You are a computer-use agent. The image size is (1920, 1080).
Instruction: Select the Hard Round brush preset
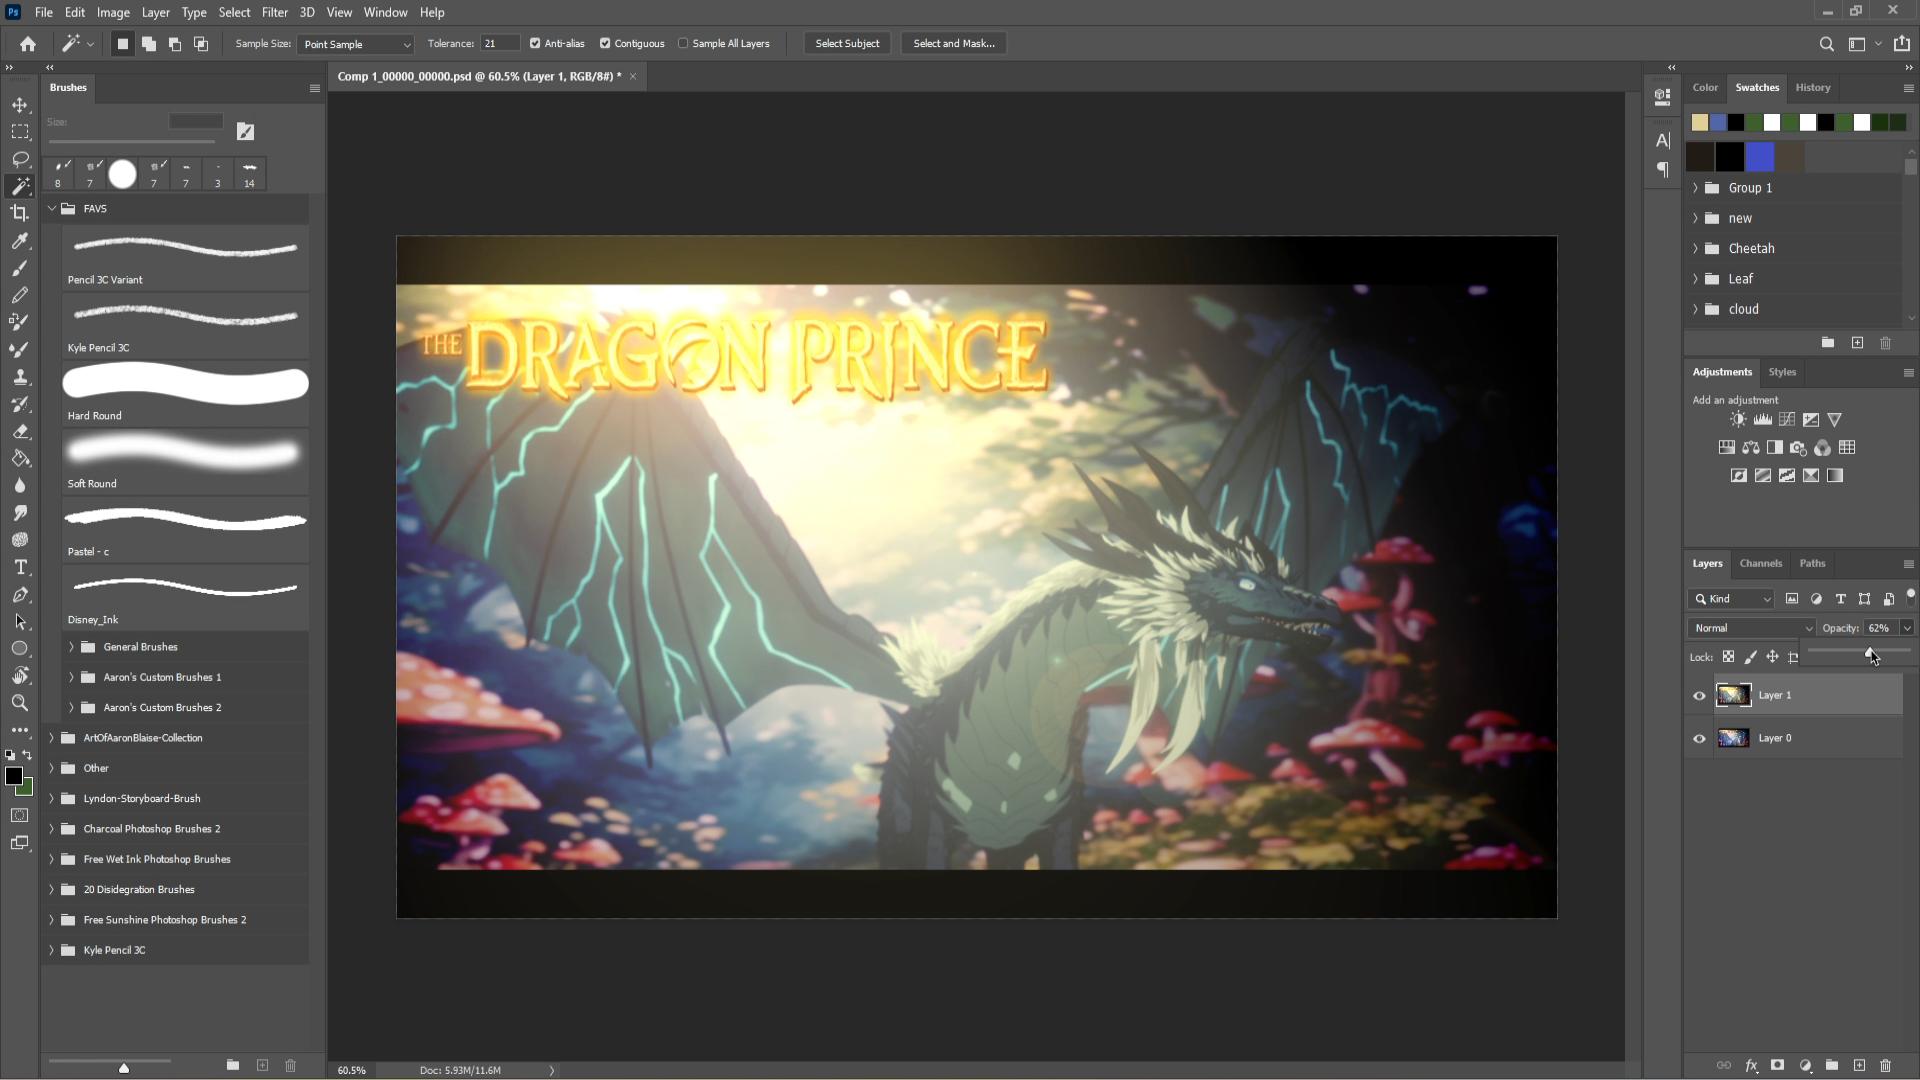tap(186, 393)
